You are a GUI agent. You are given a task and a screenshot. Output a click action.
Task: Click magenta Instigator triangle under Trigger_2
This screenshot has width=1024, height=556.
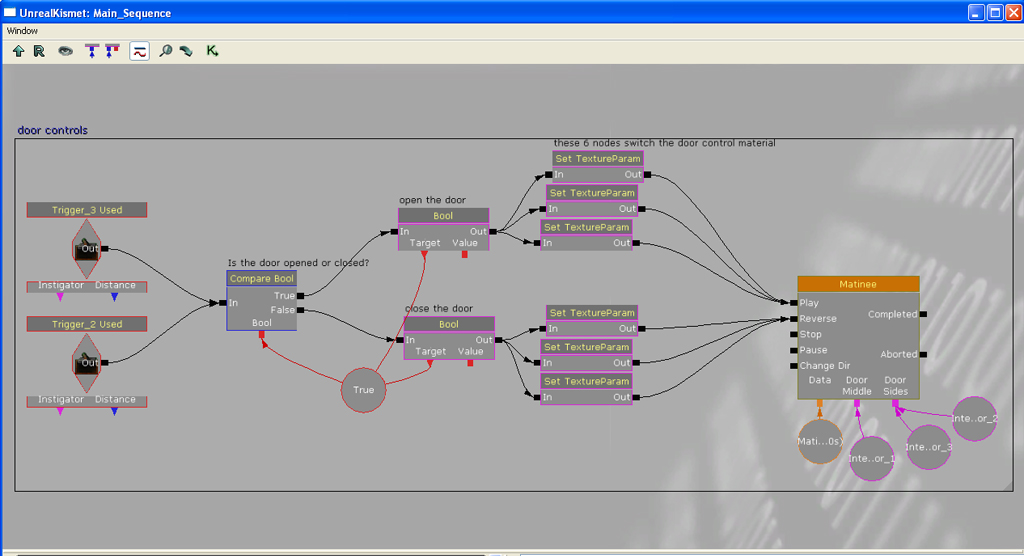(x=60, y=412)
